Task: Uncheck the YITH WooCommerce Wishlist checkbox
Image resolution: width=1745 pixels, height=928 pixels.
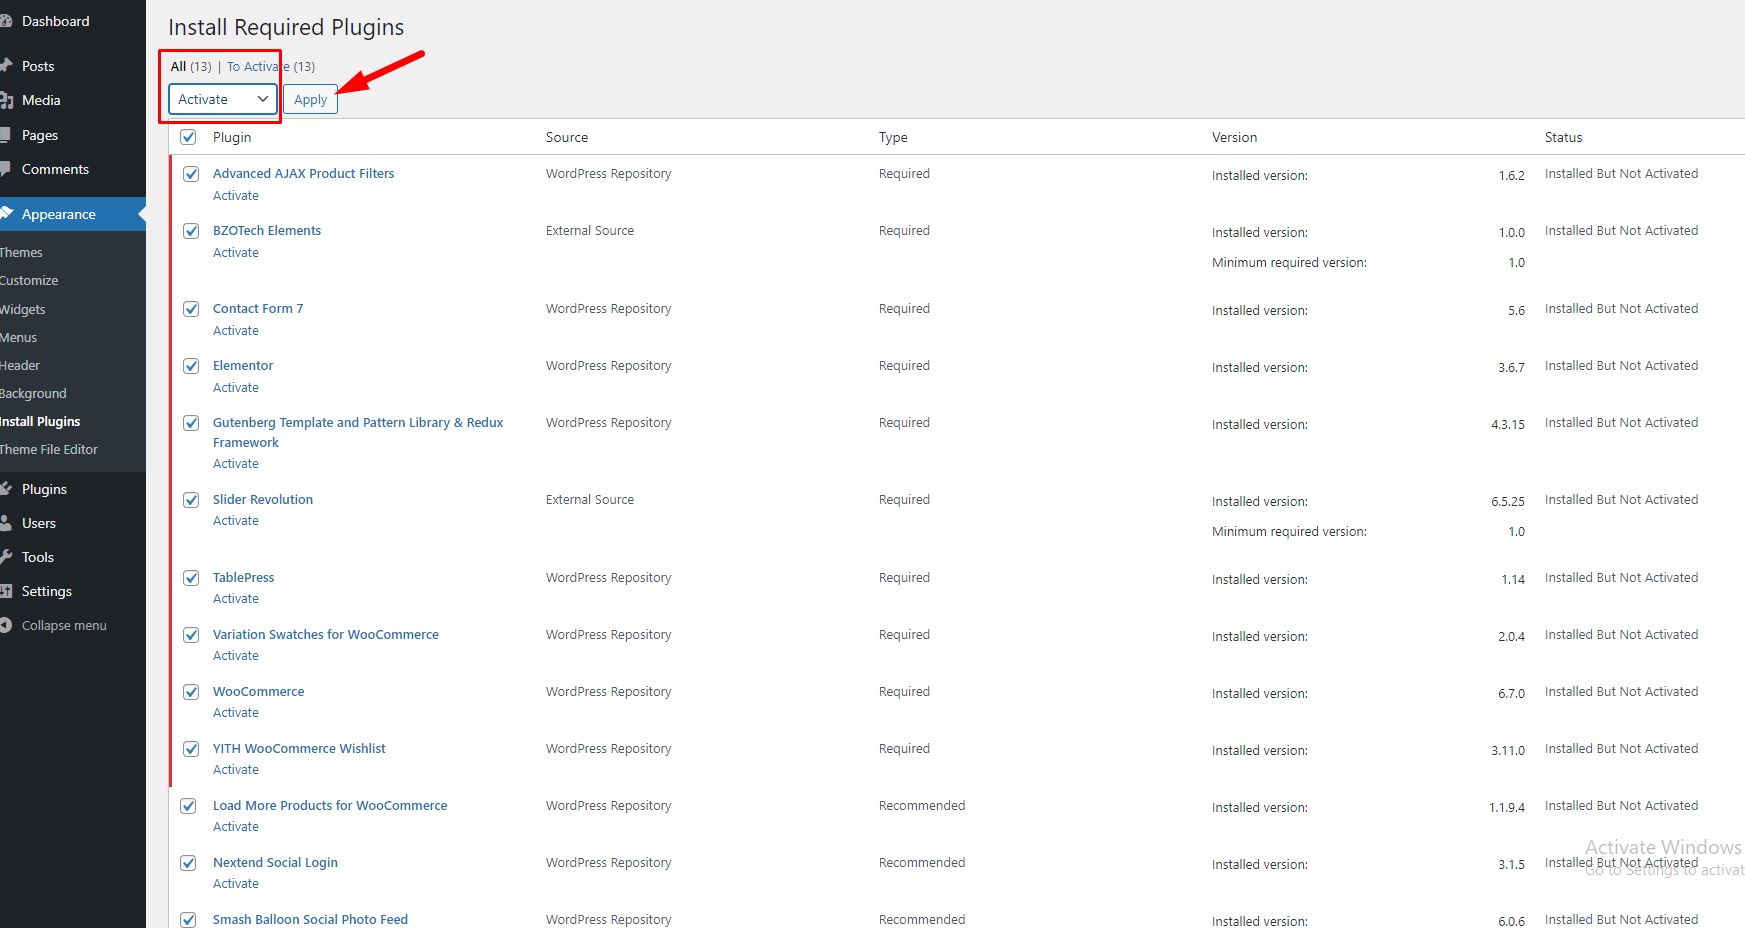Action: (191, 749)
